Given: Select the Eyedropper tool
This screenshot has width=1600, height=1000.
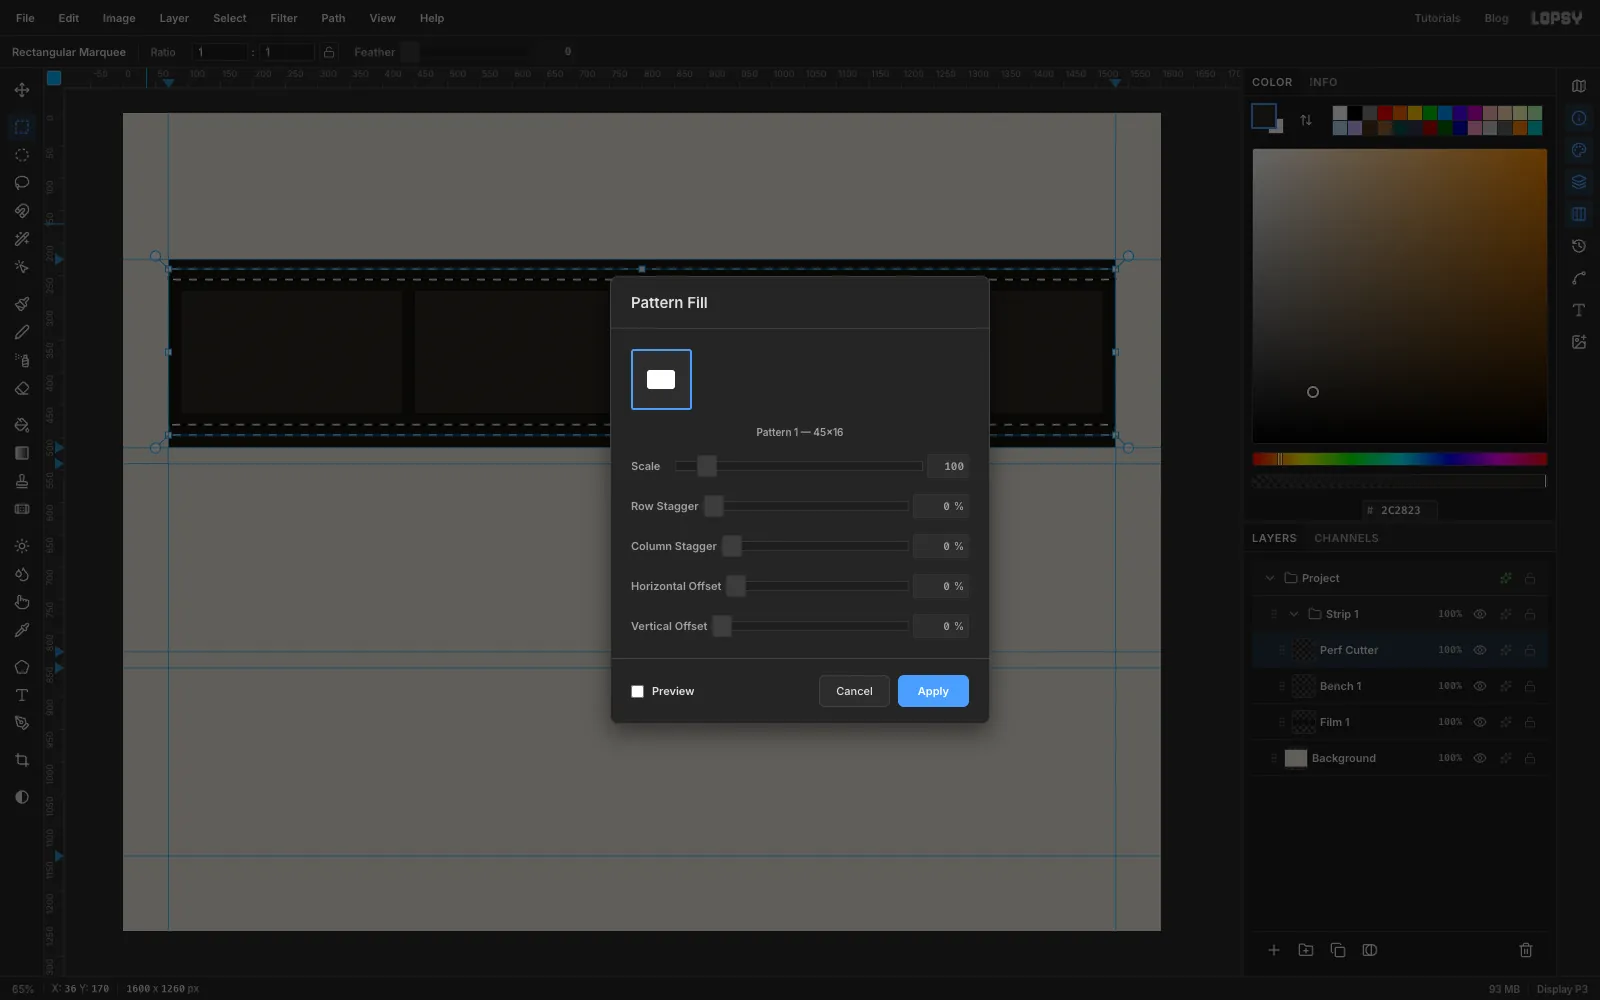Looking at the screenshot, I should 21,630.
